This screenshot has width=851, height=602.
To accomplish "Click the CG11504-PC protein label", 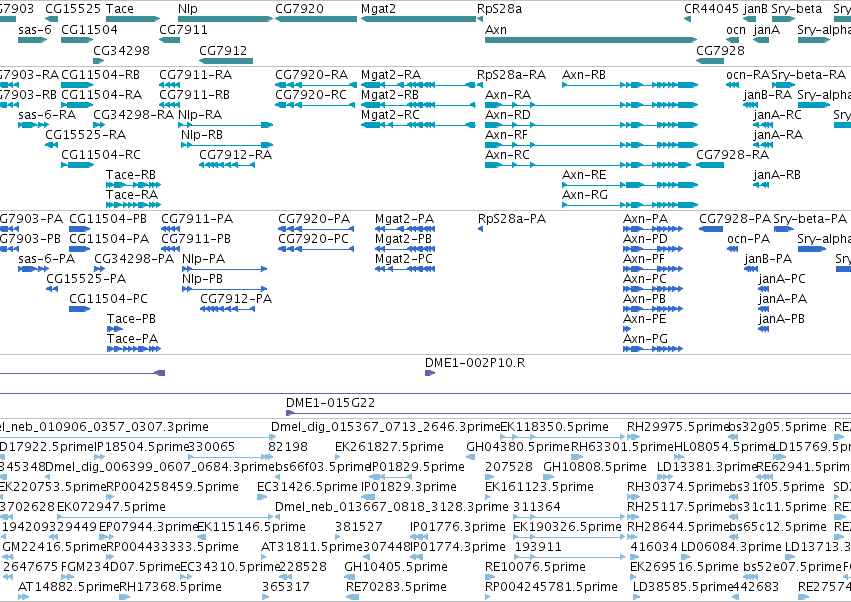I will point(108,299).
